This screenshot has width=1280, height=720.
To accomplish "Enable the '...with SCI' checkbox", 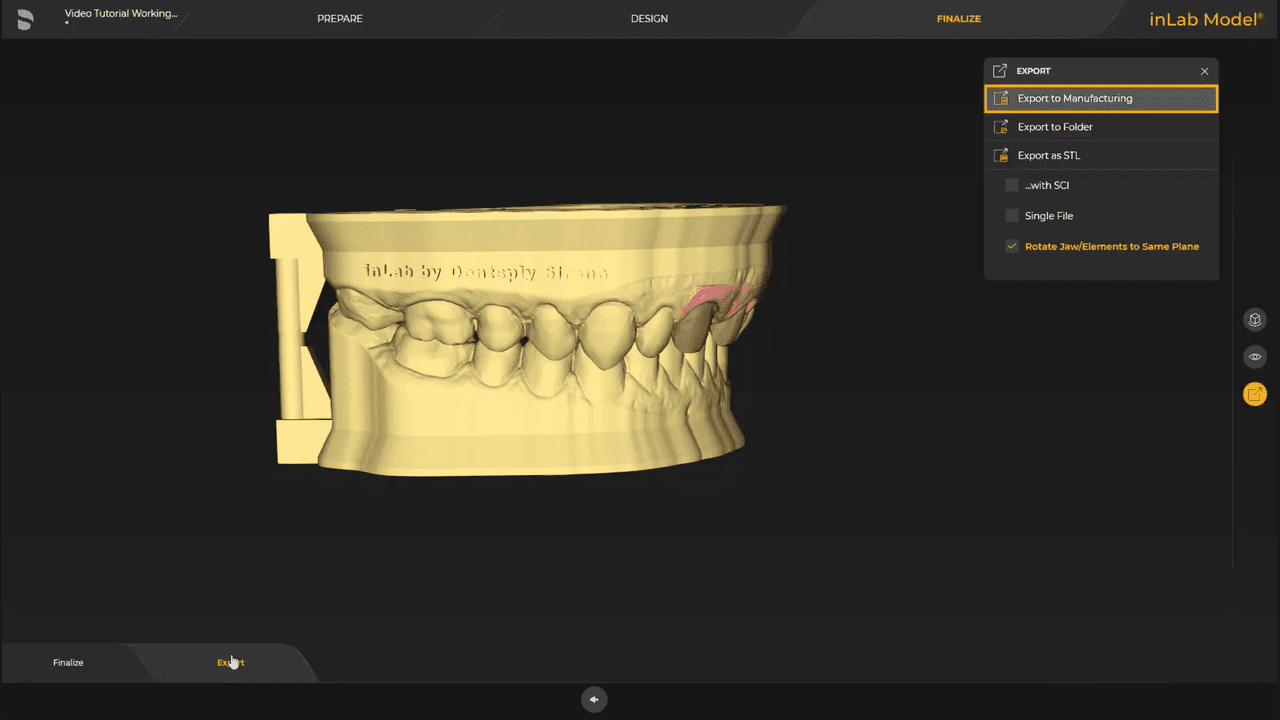I will 1011,185.
